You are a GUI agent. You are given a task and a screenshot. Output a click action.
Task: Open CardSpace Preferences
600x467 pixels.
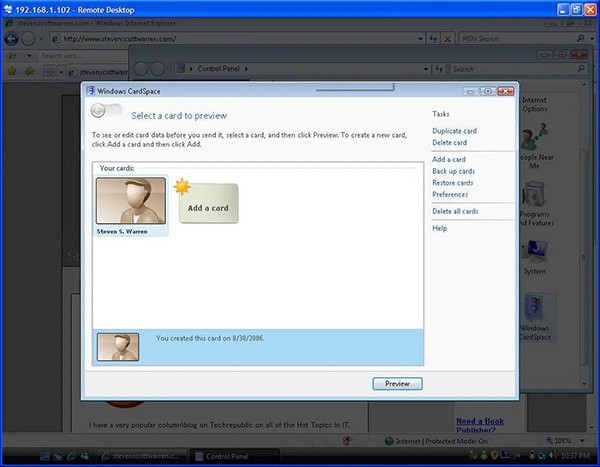[450, 194]
